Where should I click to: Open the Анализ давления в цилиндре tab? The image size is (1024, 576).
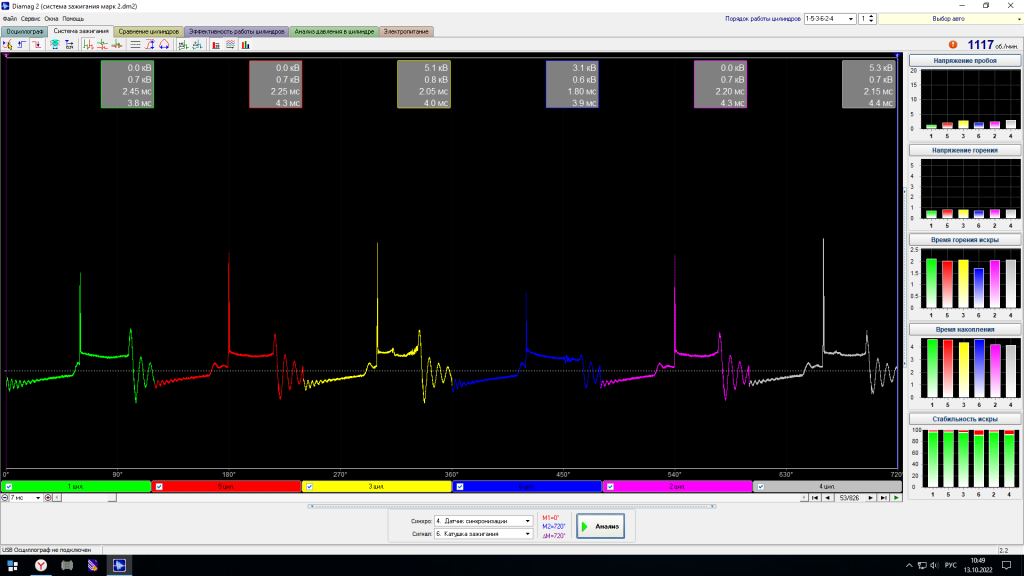pyautogui.click(x=334, y=31)
